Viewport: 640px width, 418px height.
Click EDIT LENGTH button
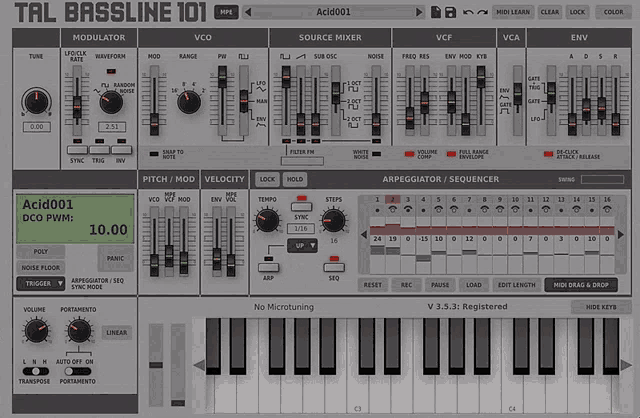click(516, 285)
